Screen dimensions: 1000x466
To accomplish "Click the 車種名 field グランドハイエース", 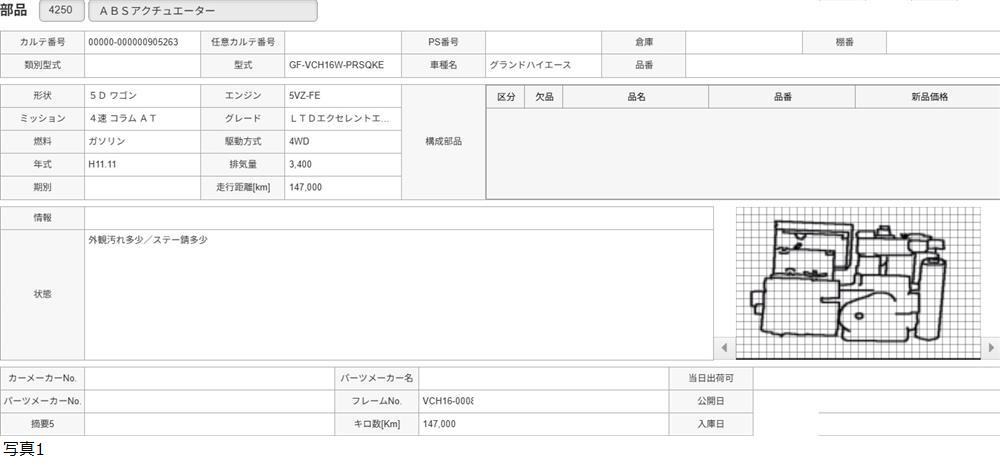I will [x=543, y=65].
